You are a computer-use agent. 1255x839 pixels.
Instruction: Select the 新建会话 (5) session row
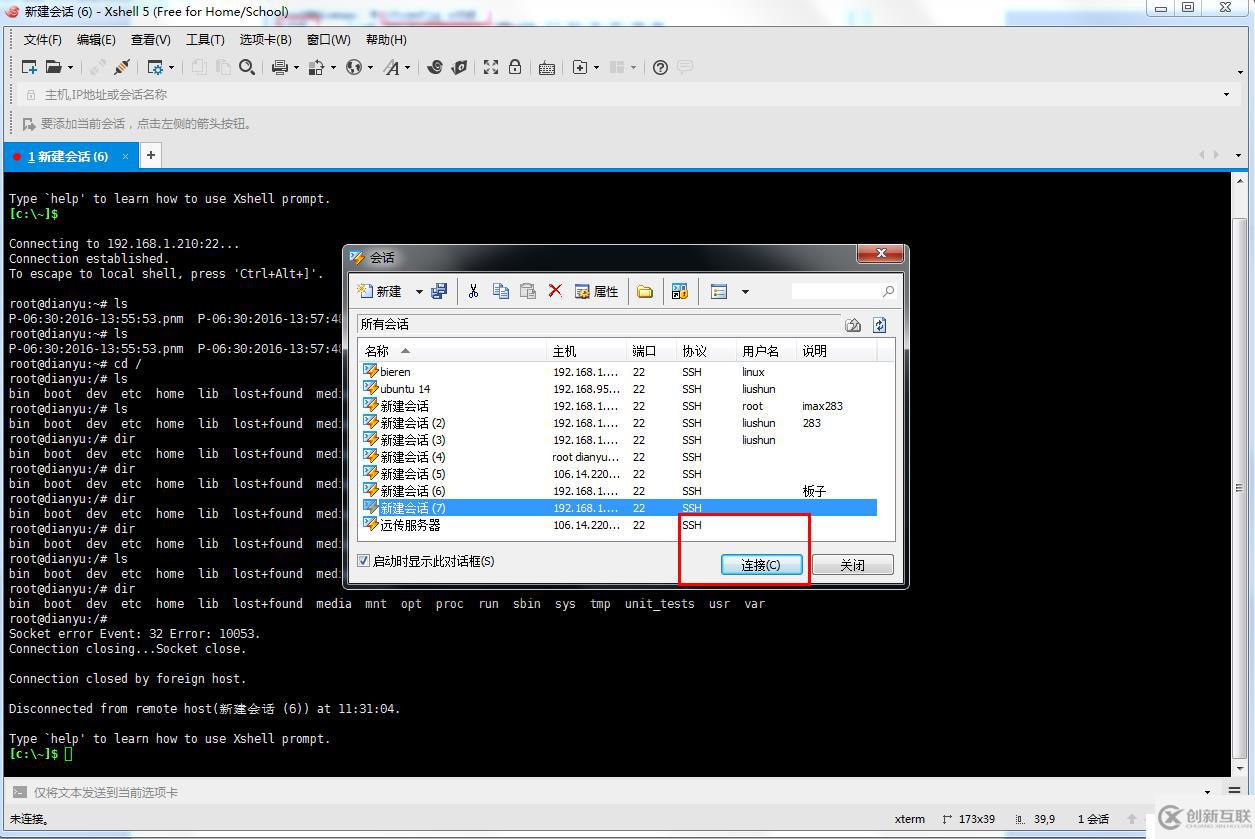(618, 474)
